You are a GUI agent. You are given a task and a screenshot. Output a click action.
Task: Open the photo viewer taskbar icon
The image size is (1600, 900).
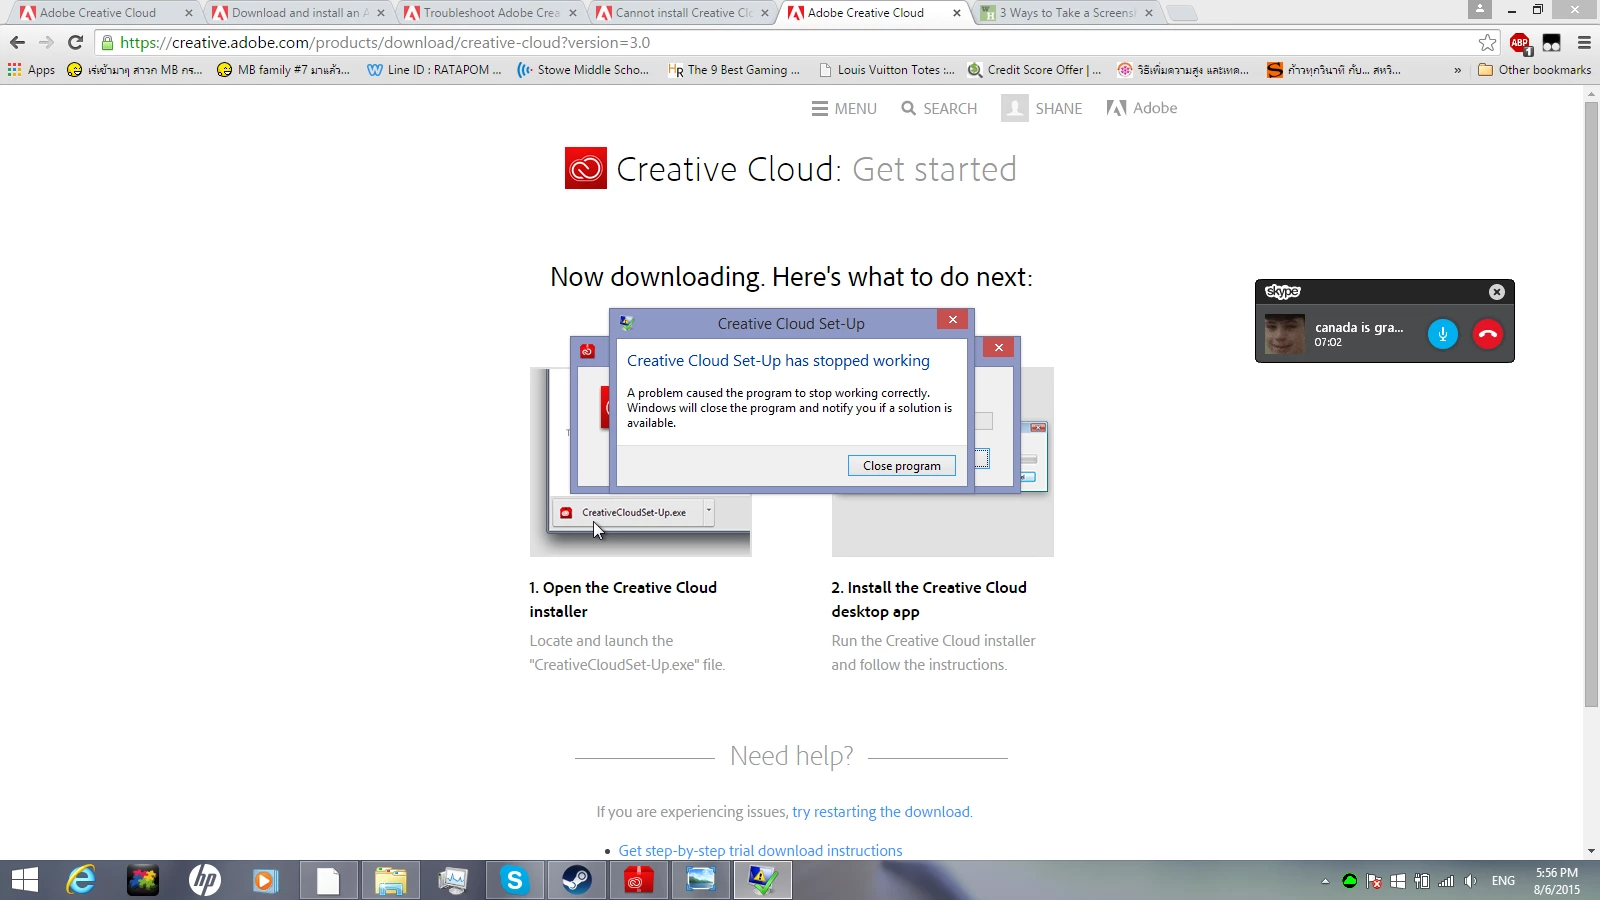(x=700, y=880)
